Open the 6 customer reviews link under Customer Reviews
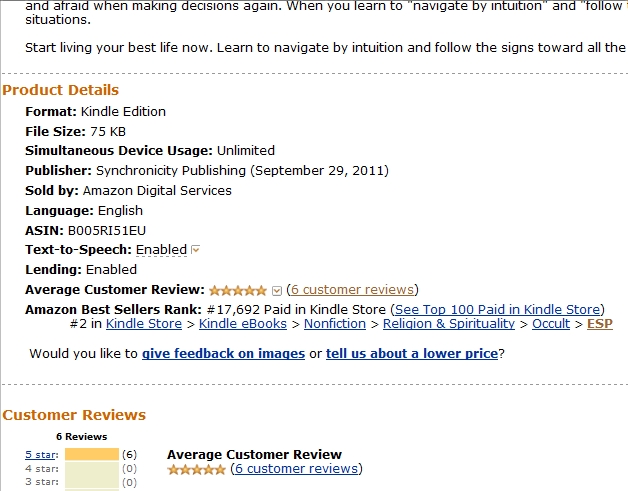Screen dimensions: 628x491 tap(296, 469)
